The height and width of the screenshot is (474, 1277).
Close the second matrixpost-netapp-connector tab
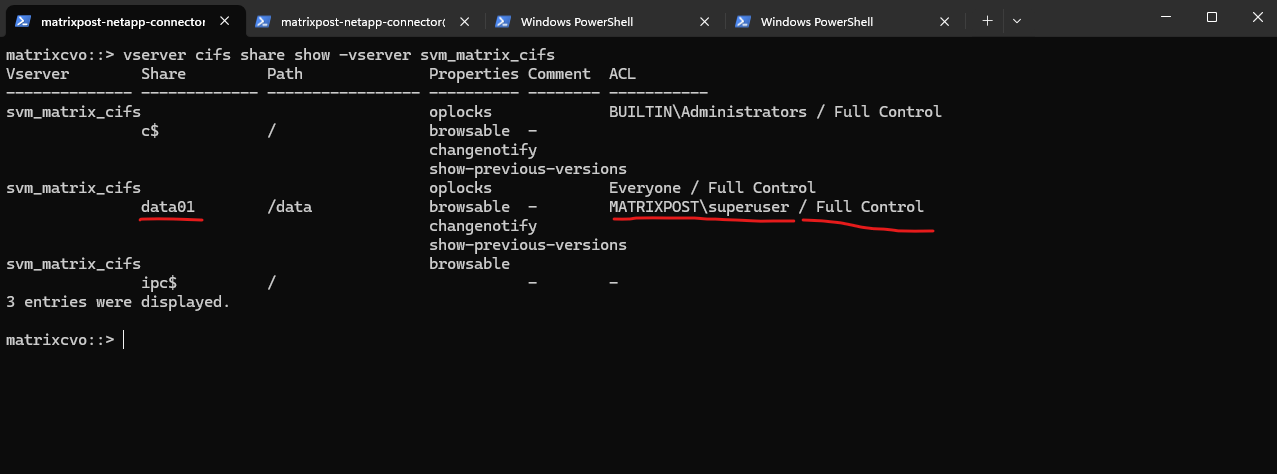tap(465, 21)
